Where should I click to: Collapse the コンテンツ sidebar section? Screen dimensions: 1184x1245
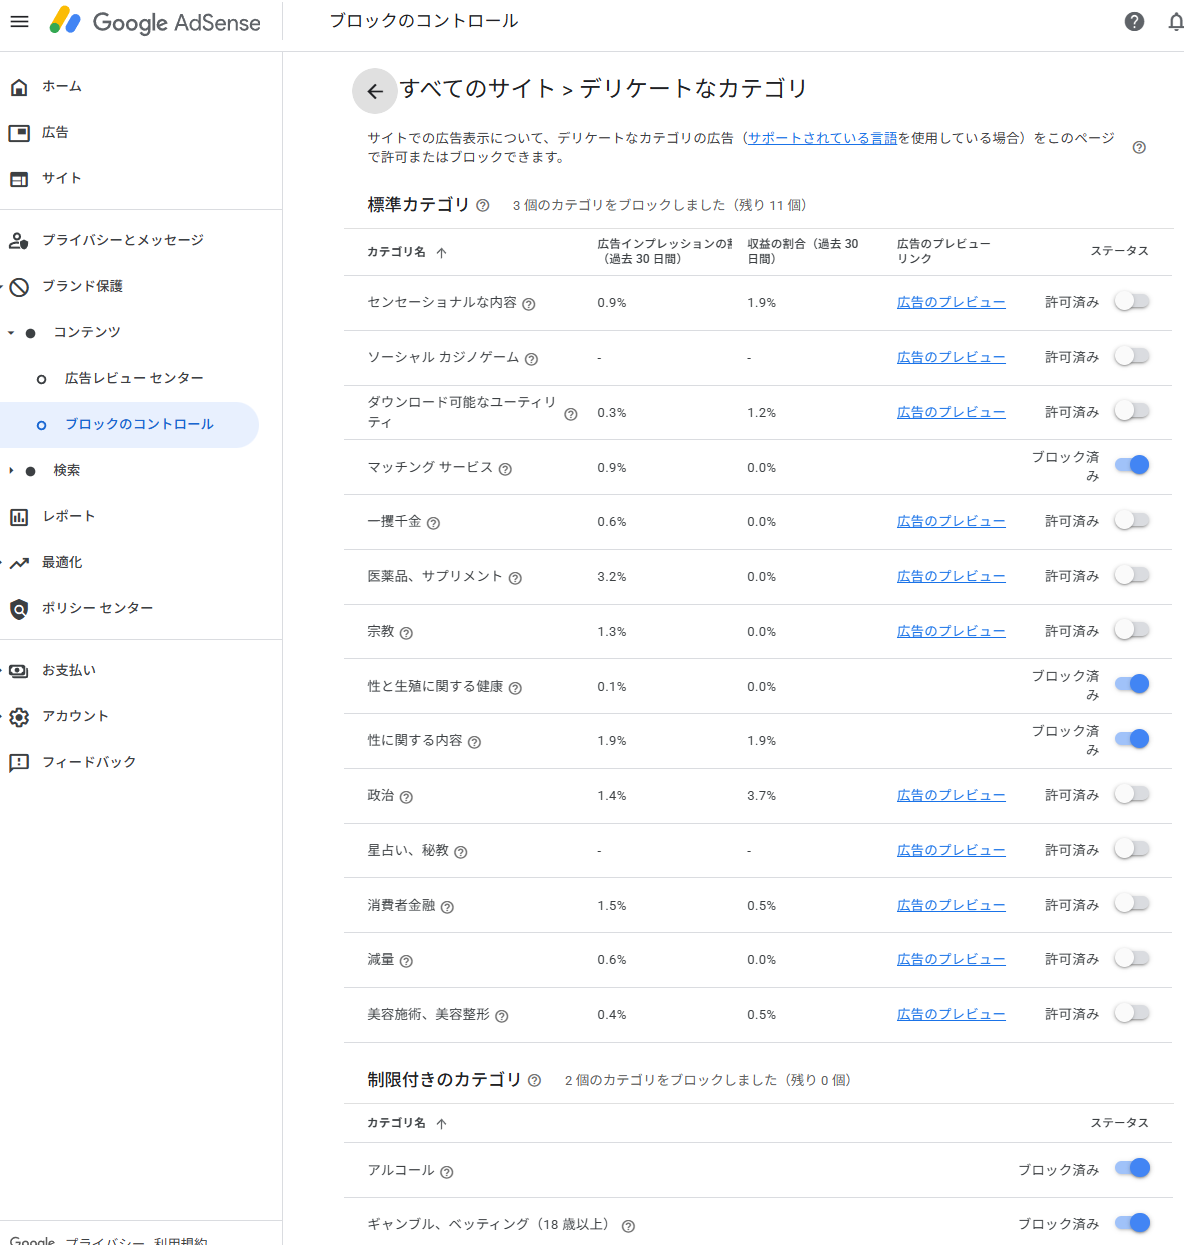(11, 333)
